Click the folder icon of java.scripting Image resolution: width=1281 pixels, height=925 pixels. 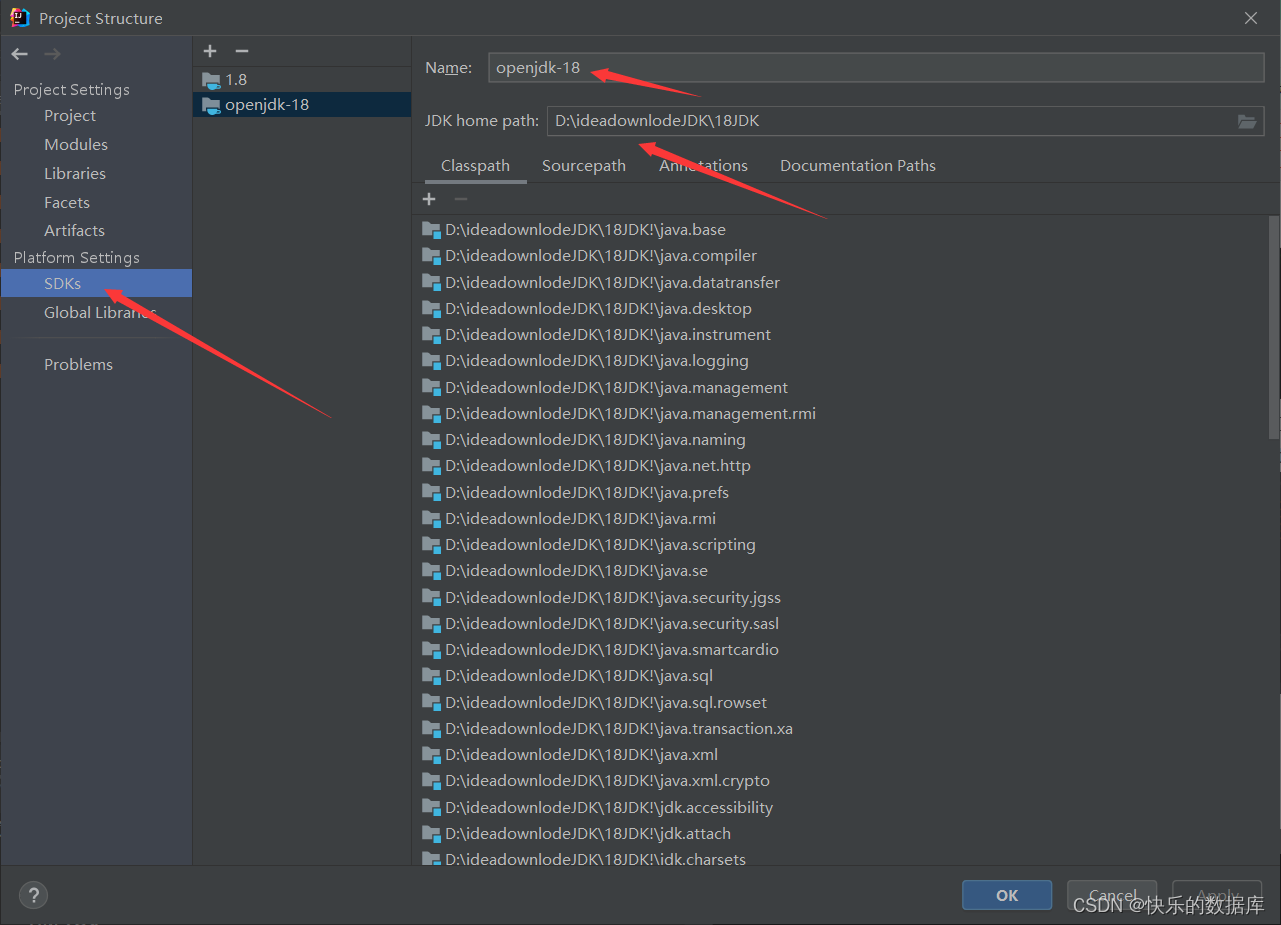click(431, 545)
